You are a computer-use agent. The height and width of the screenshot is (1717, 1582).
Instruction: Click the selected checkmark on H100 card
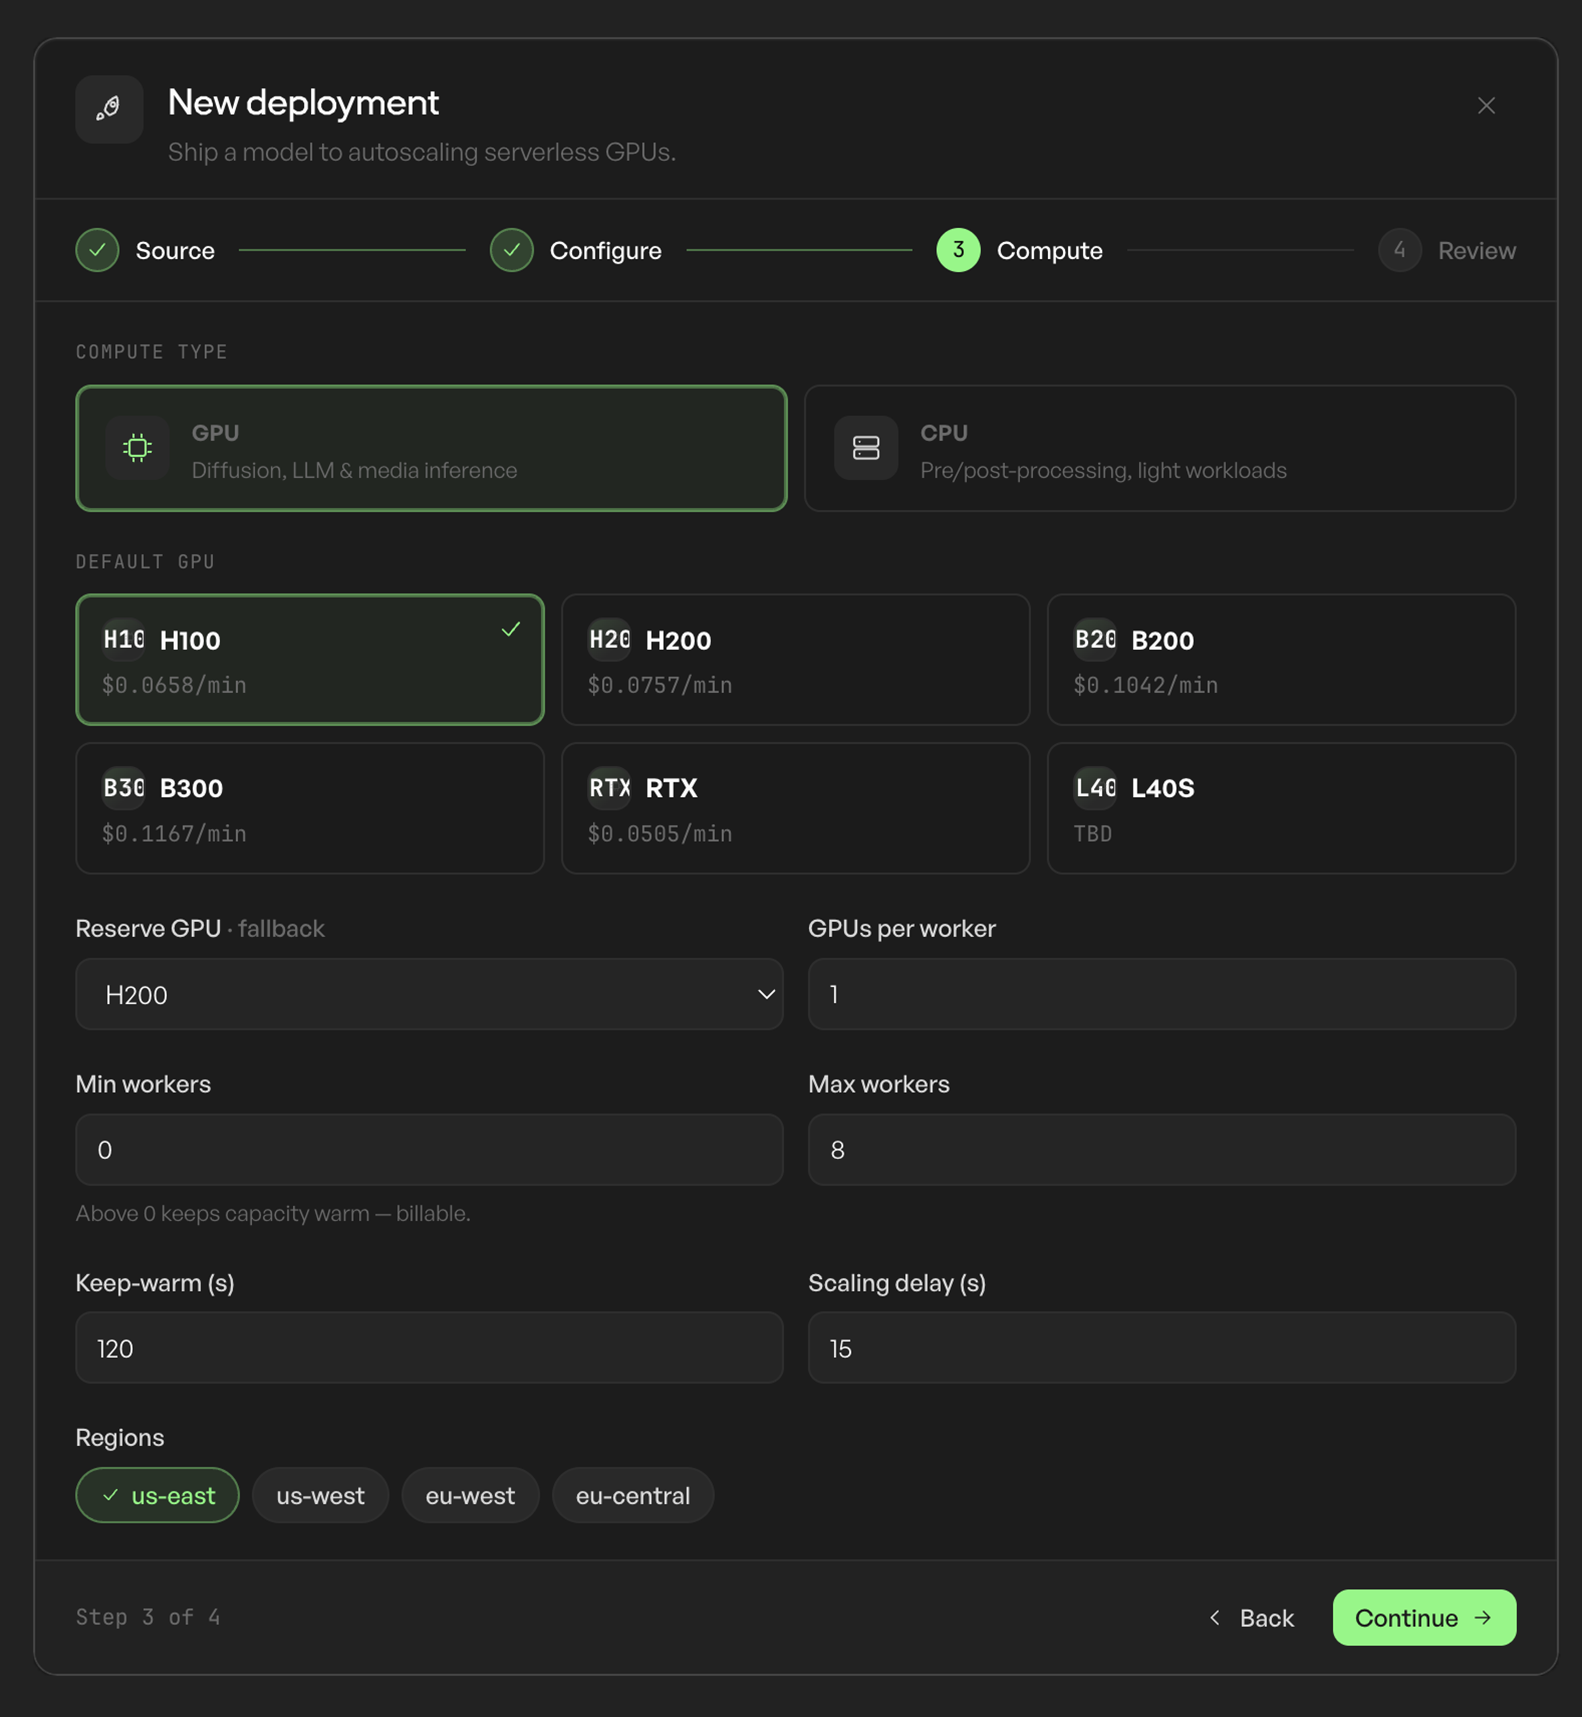(x=511, y=629)
